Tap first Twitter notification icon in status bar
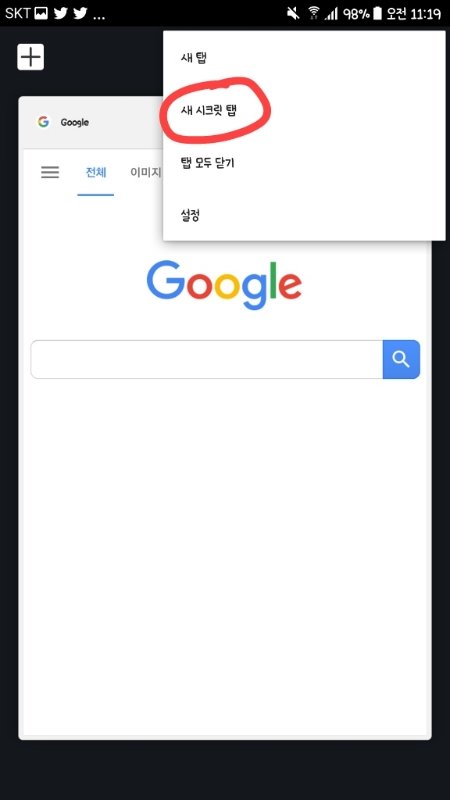 coord(61,13)
